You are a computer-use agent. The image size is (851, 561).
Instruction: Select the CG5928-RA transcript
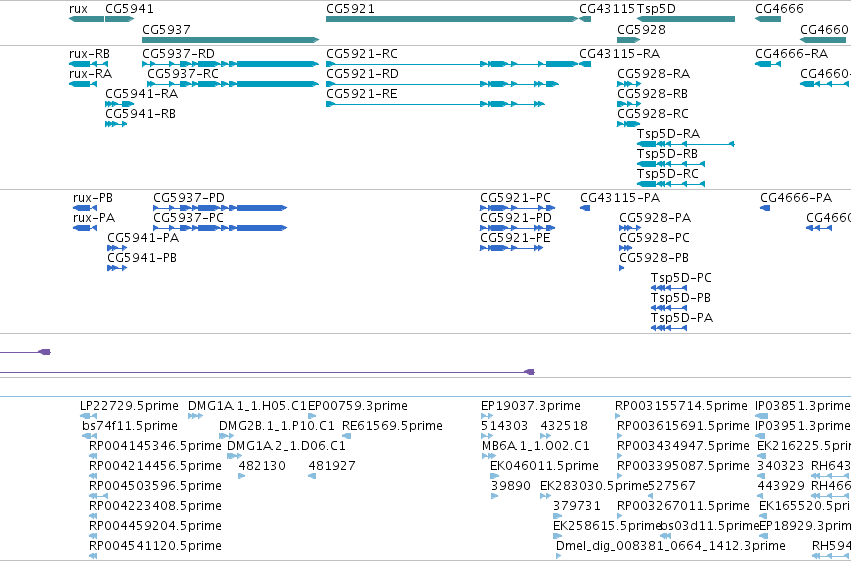(x=629, y=84)
